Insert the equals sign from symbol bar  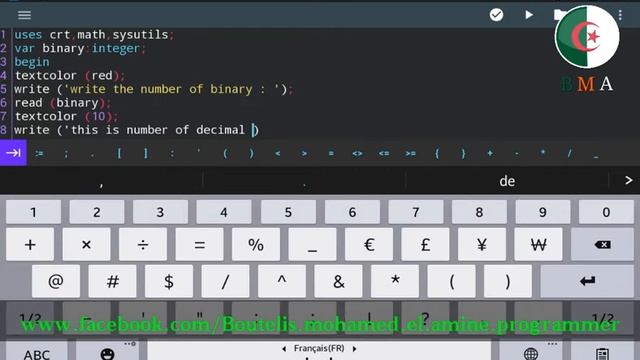pos(331,153)
